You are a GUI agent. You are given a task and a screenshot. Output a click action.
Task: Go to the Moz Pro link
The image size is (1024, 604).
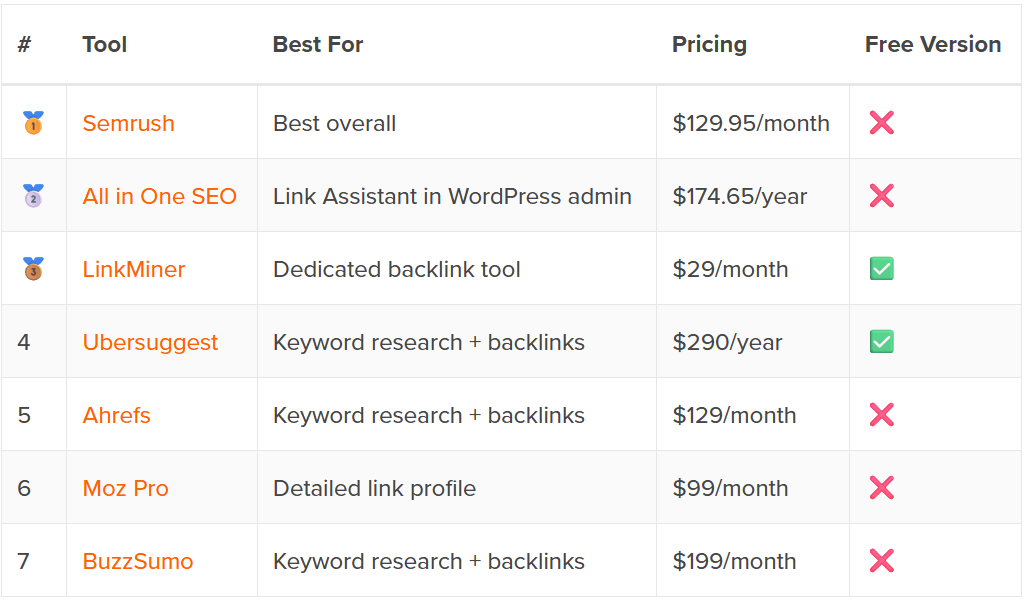point(125,488)
